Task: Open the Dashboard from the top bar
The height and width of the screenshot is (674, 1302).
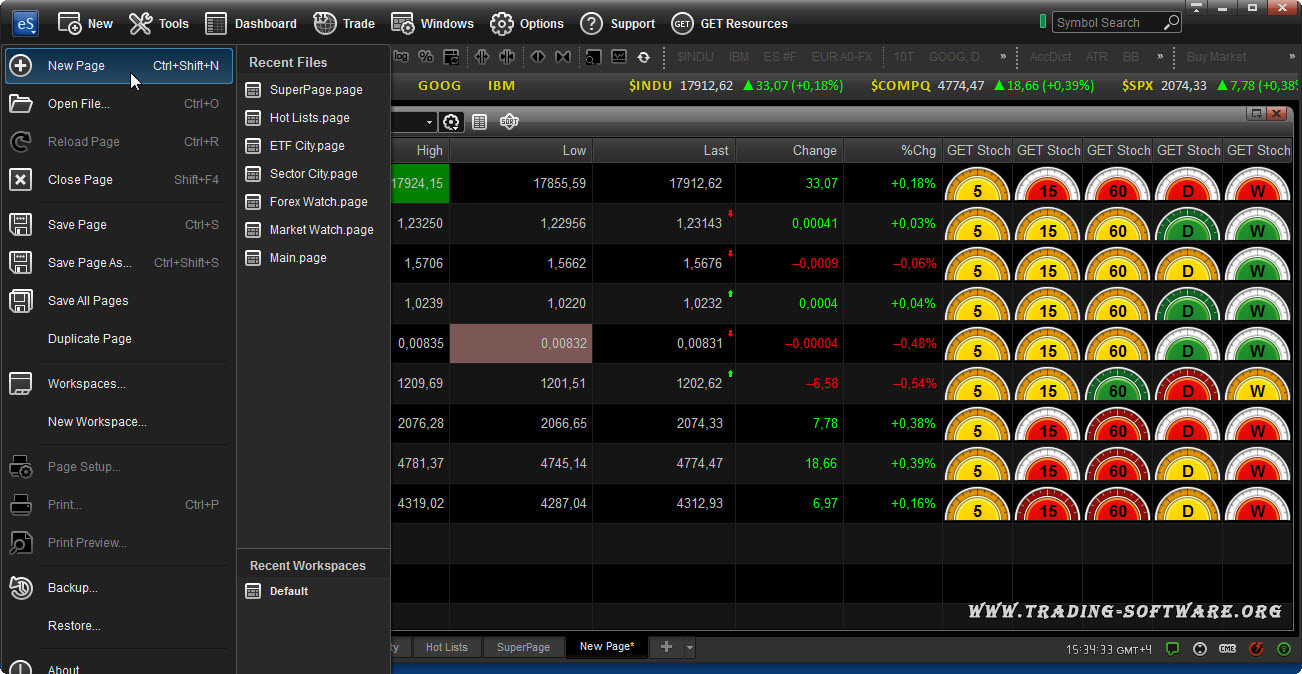Action: pyautogui.click(x=251, y=23)
